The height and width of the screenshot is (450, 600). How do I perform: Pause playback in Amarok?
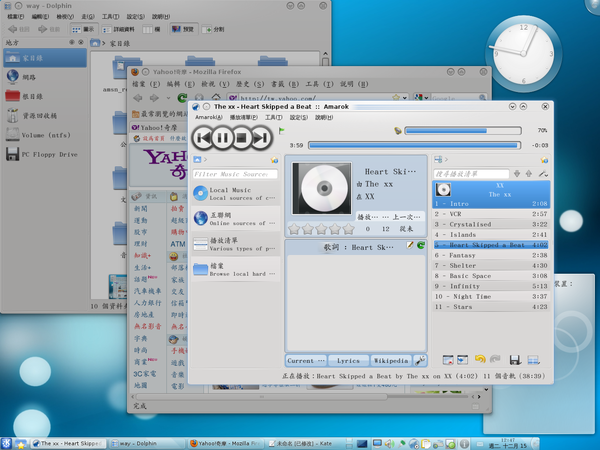click(222, 137)
